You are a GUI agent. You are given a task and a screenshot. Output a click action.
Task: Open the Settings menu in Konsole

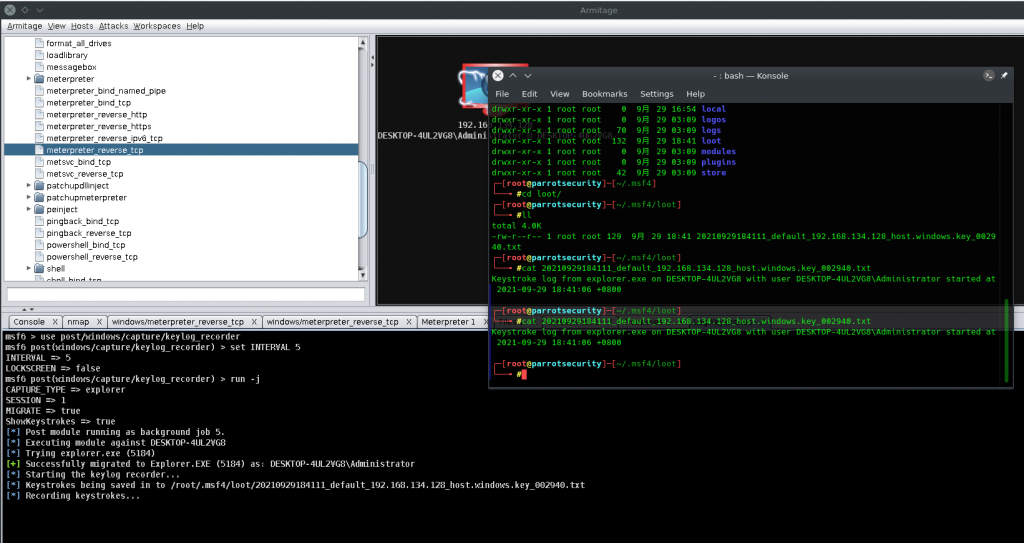point(656,94)
